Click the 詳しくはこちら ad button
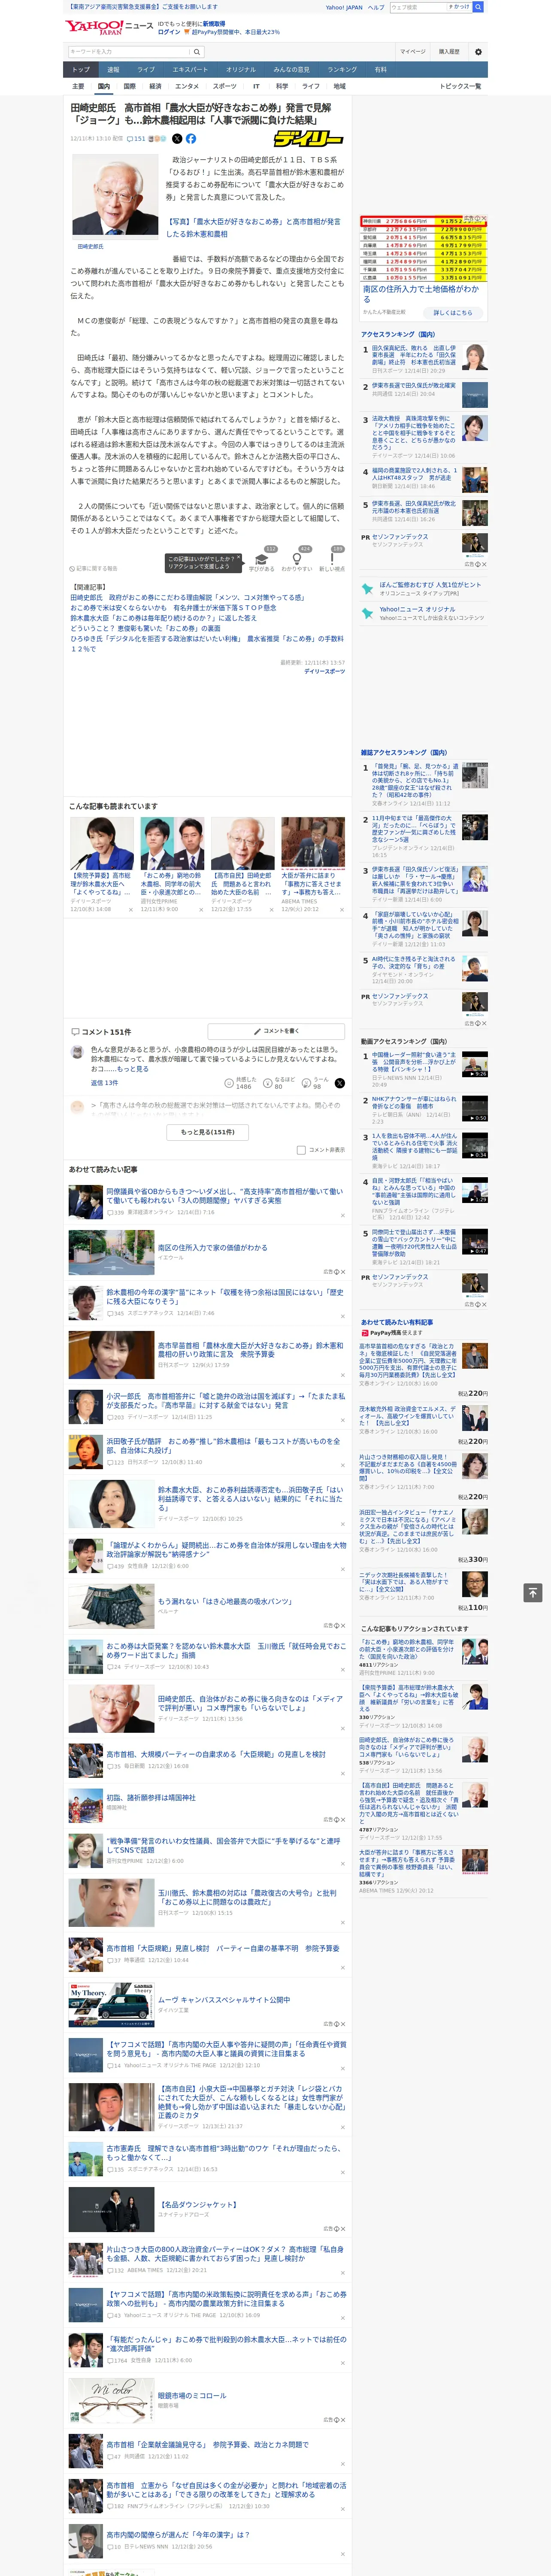Screen dimensions: 551x2576 (453, 312)
